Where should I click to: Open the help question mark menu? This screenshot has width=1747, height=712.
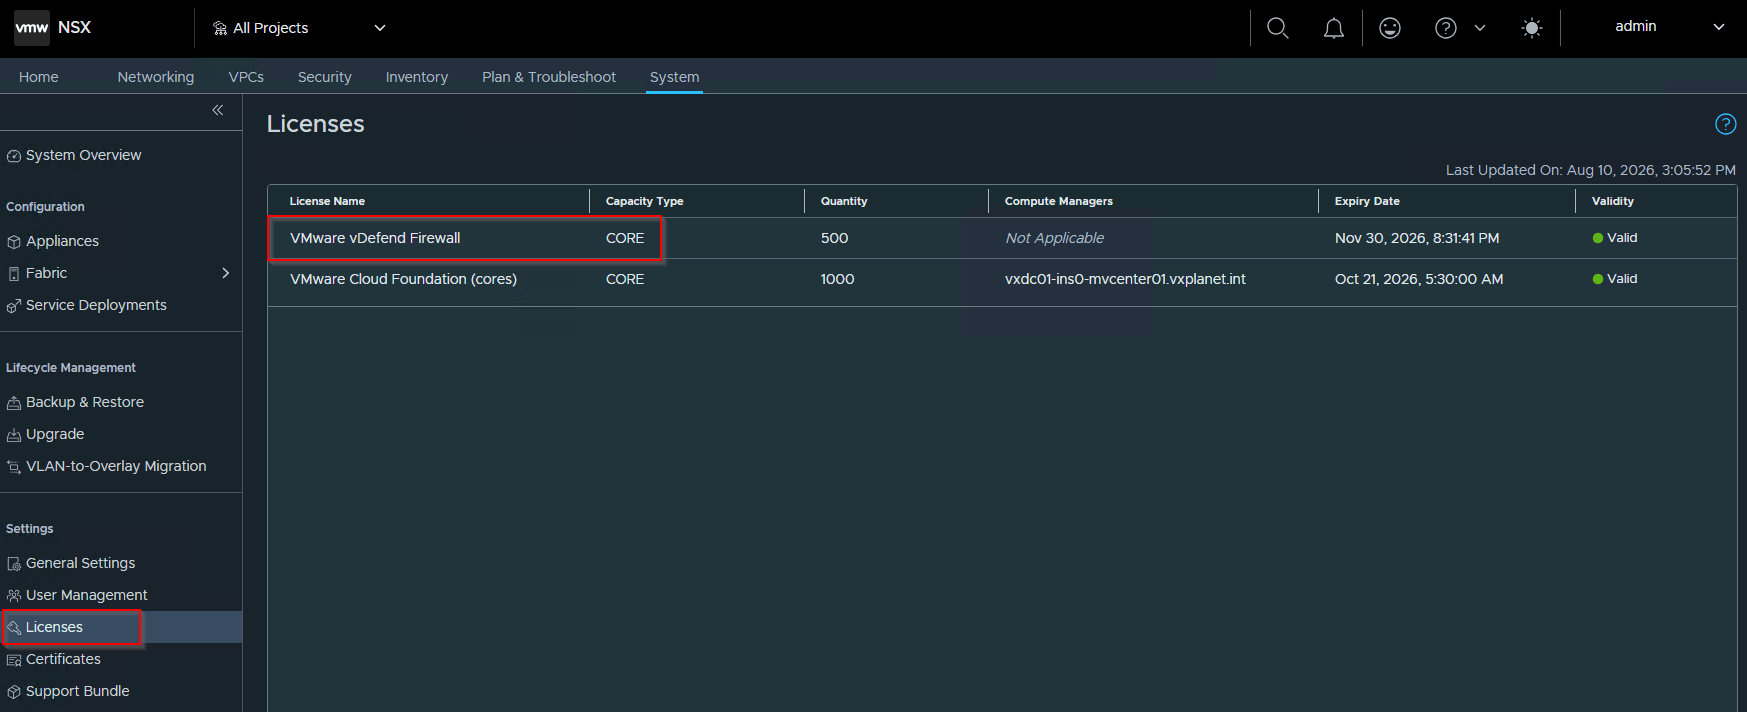[1446, 28]
